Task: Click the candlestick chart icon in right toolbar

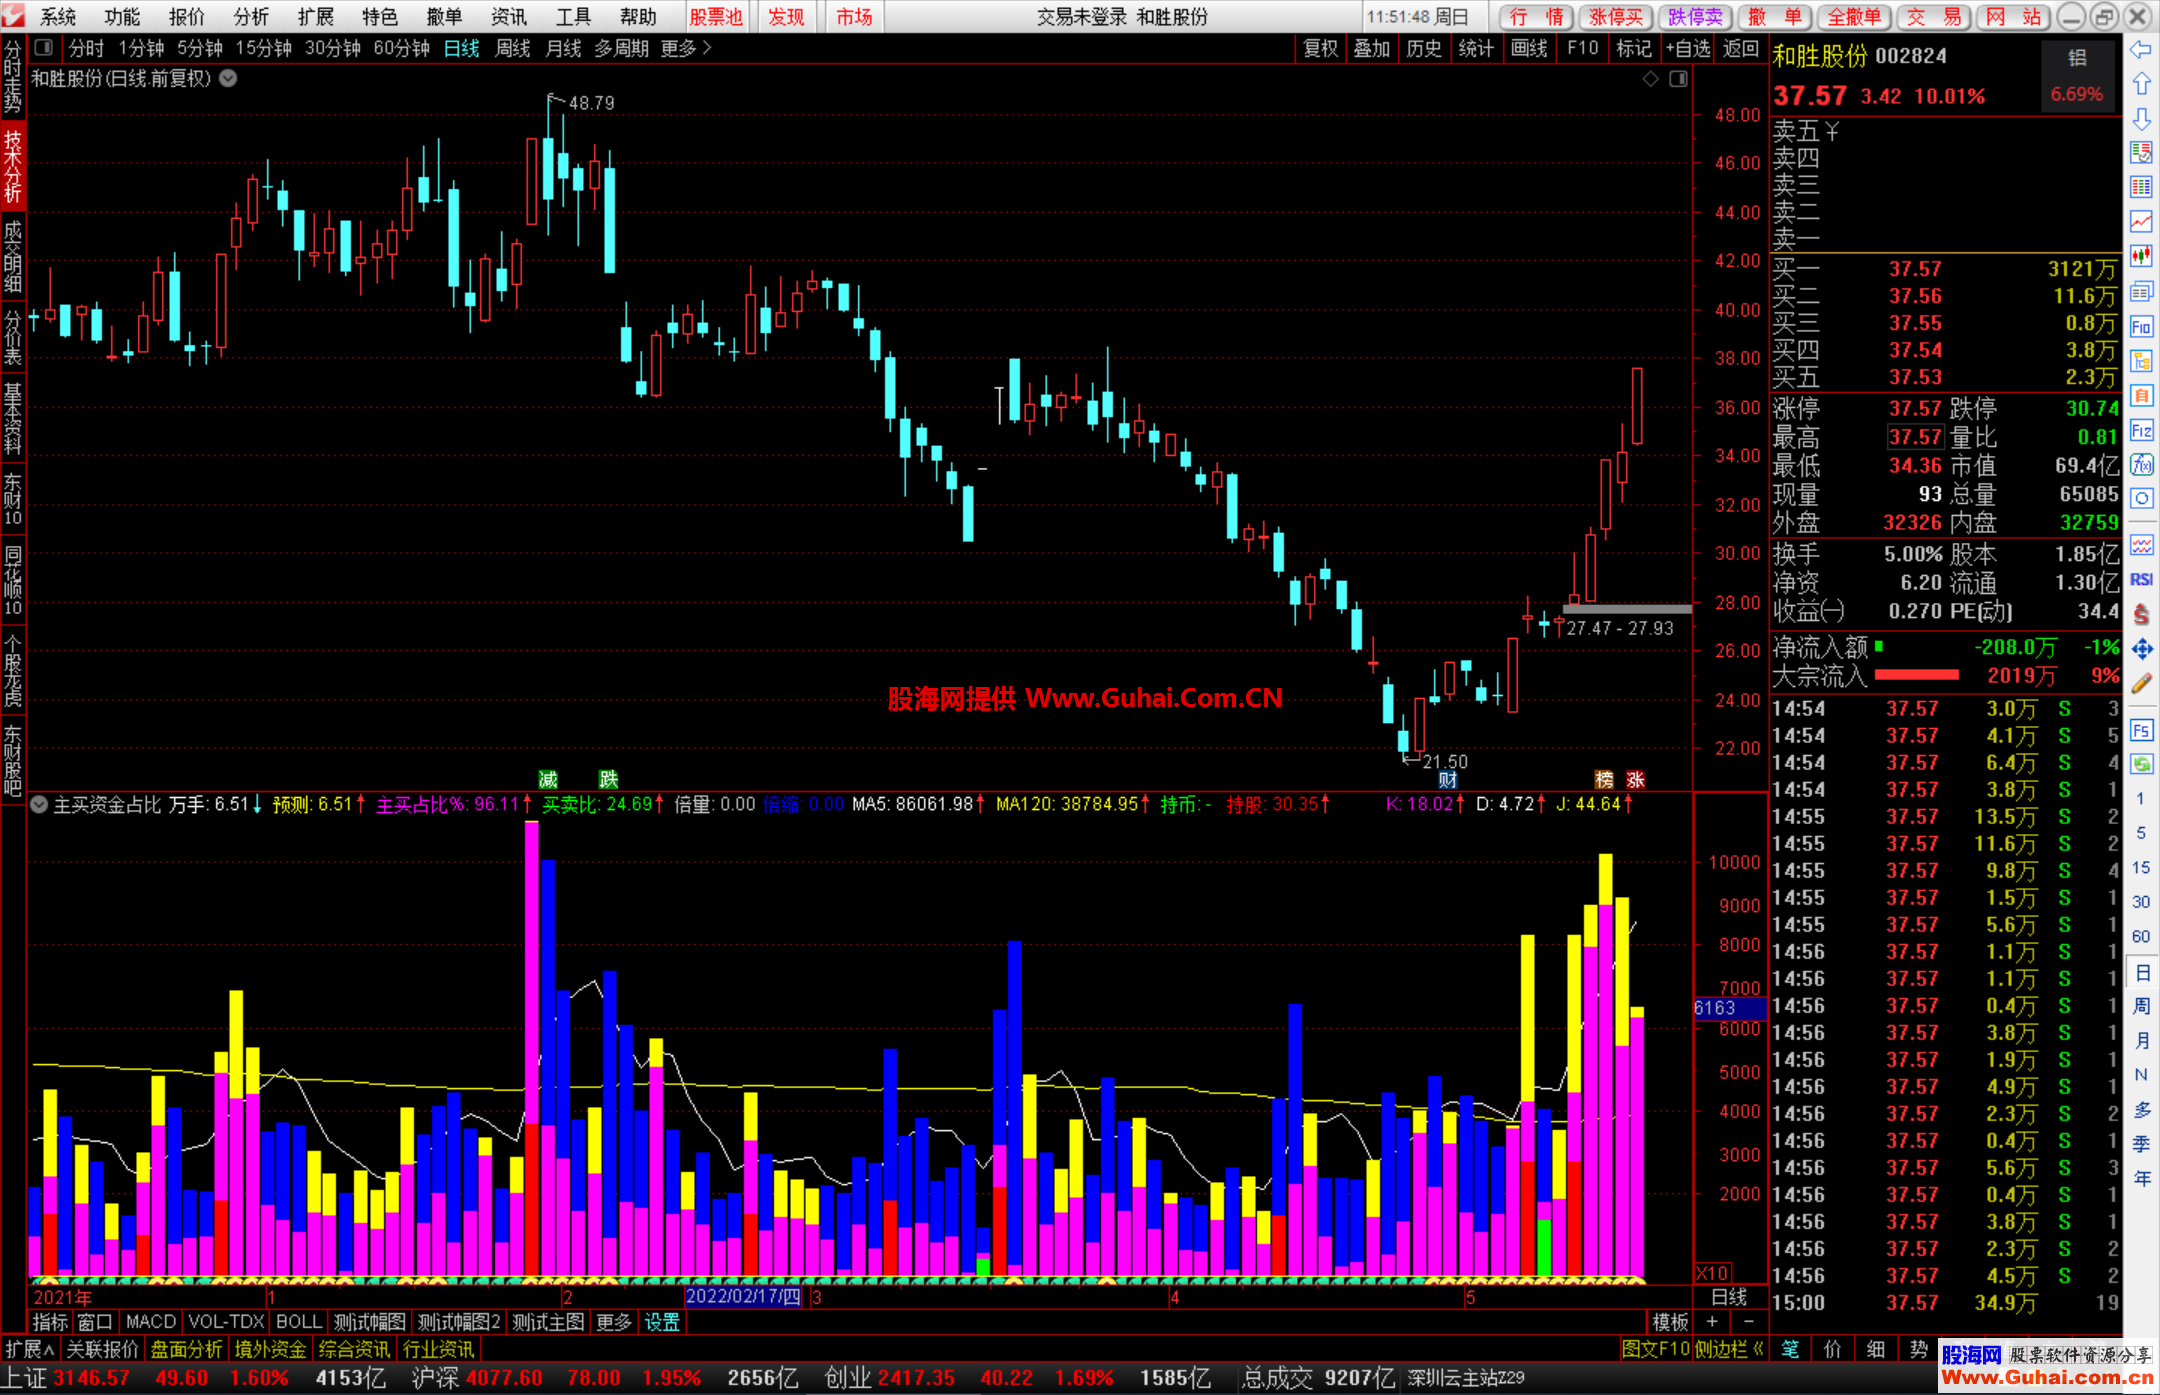Action: pos(2141,256)
